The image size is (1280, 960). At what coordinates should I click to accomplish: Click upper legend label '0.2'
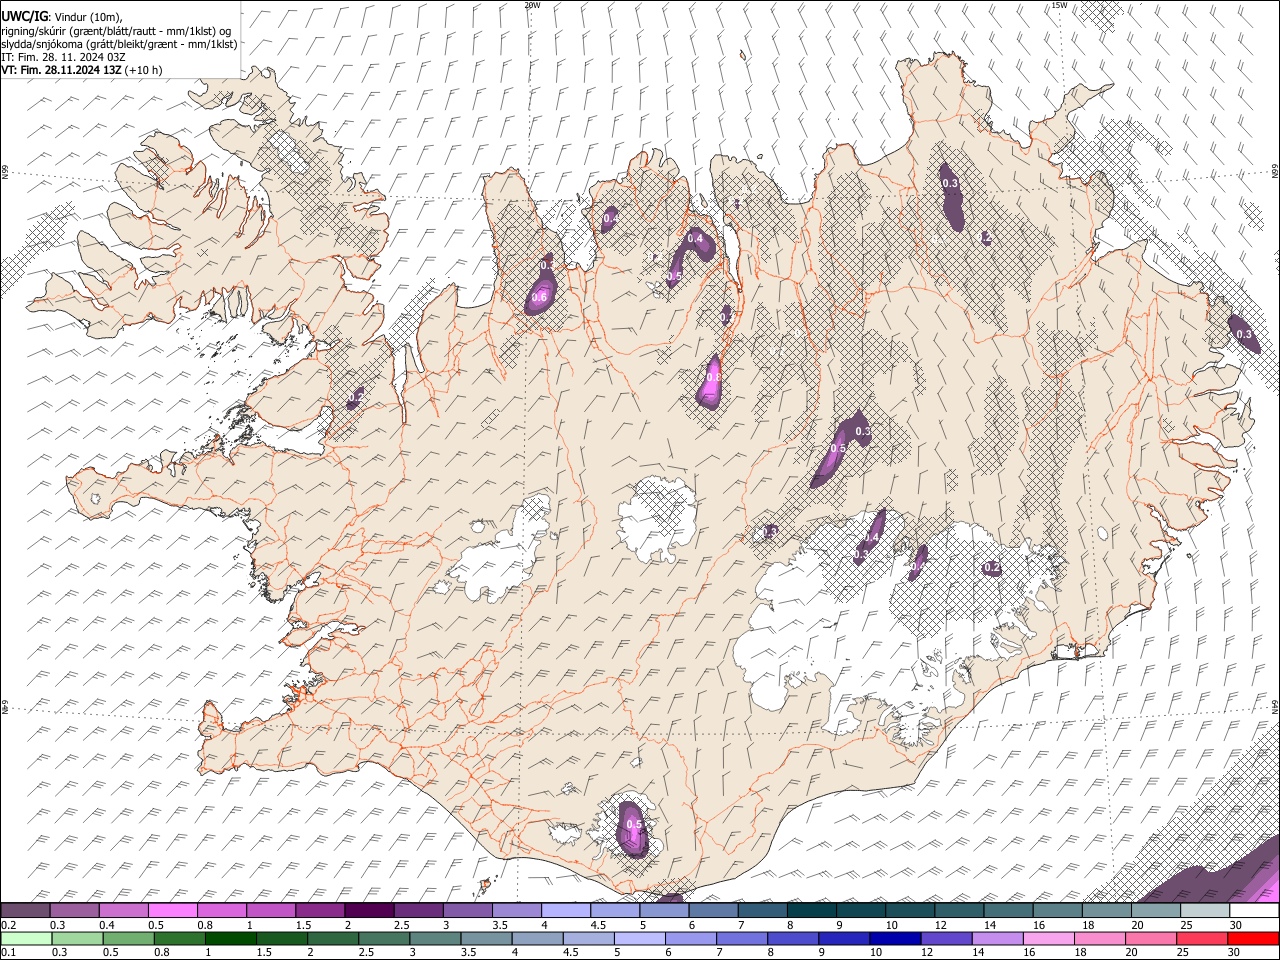click(x=9, y=925)
